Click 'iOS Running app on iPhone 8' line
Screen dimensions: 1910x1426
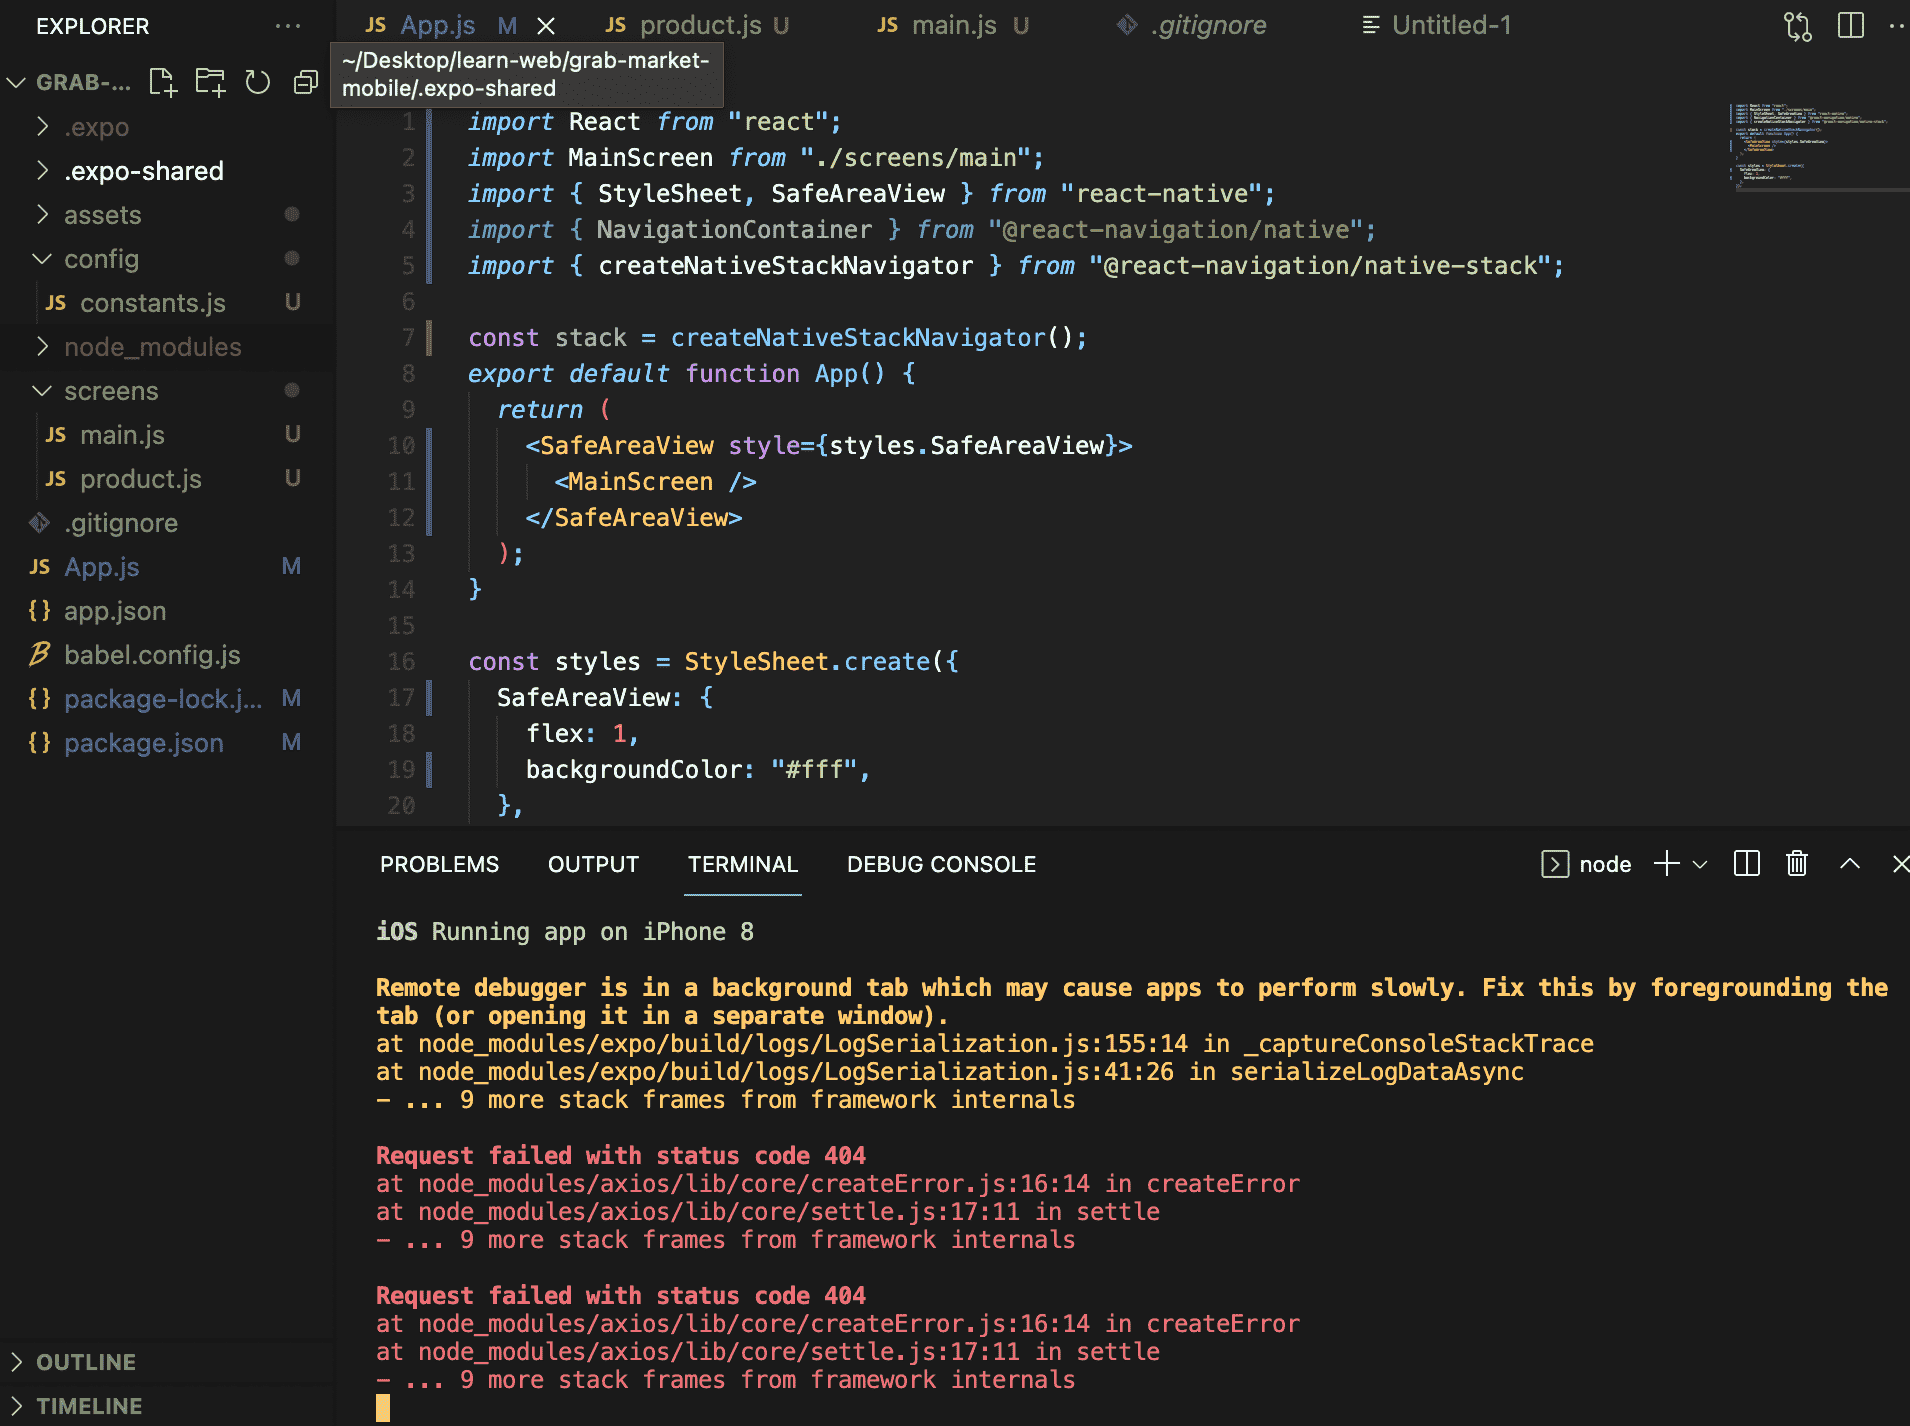pyautogui.click(x=565, y=932)
